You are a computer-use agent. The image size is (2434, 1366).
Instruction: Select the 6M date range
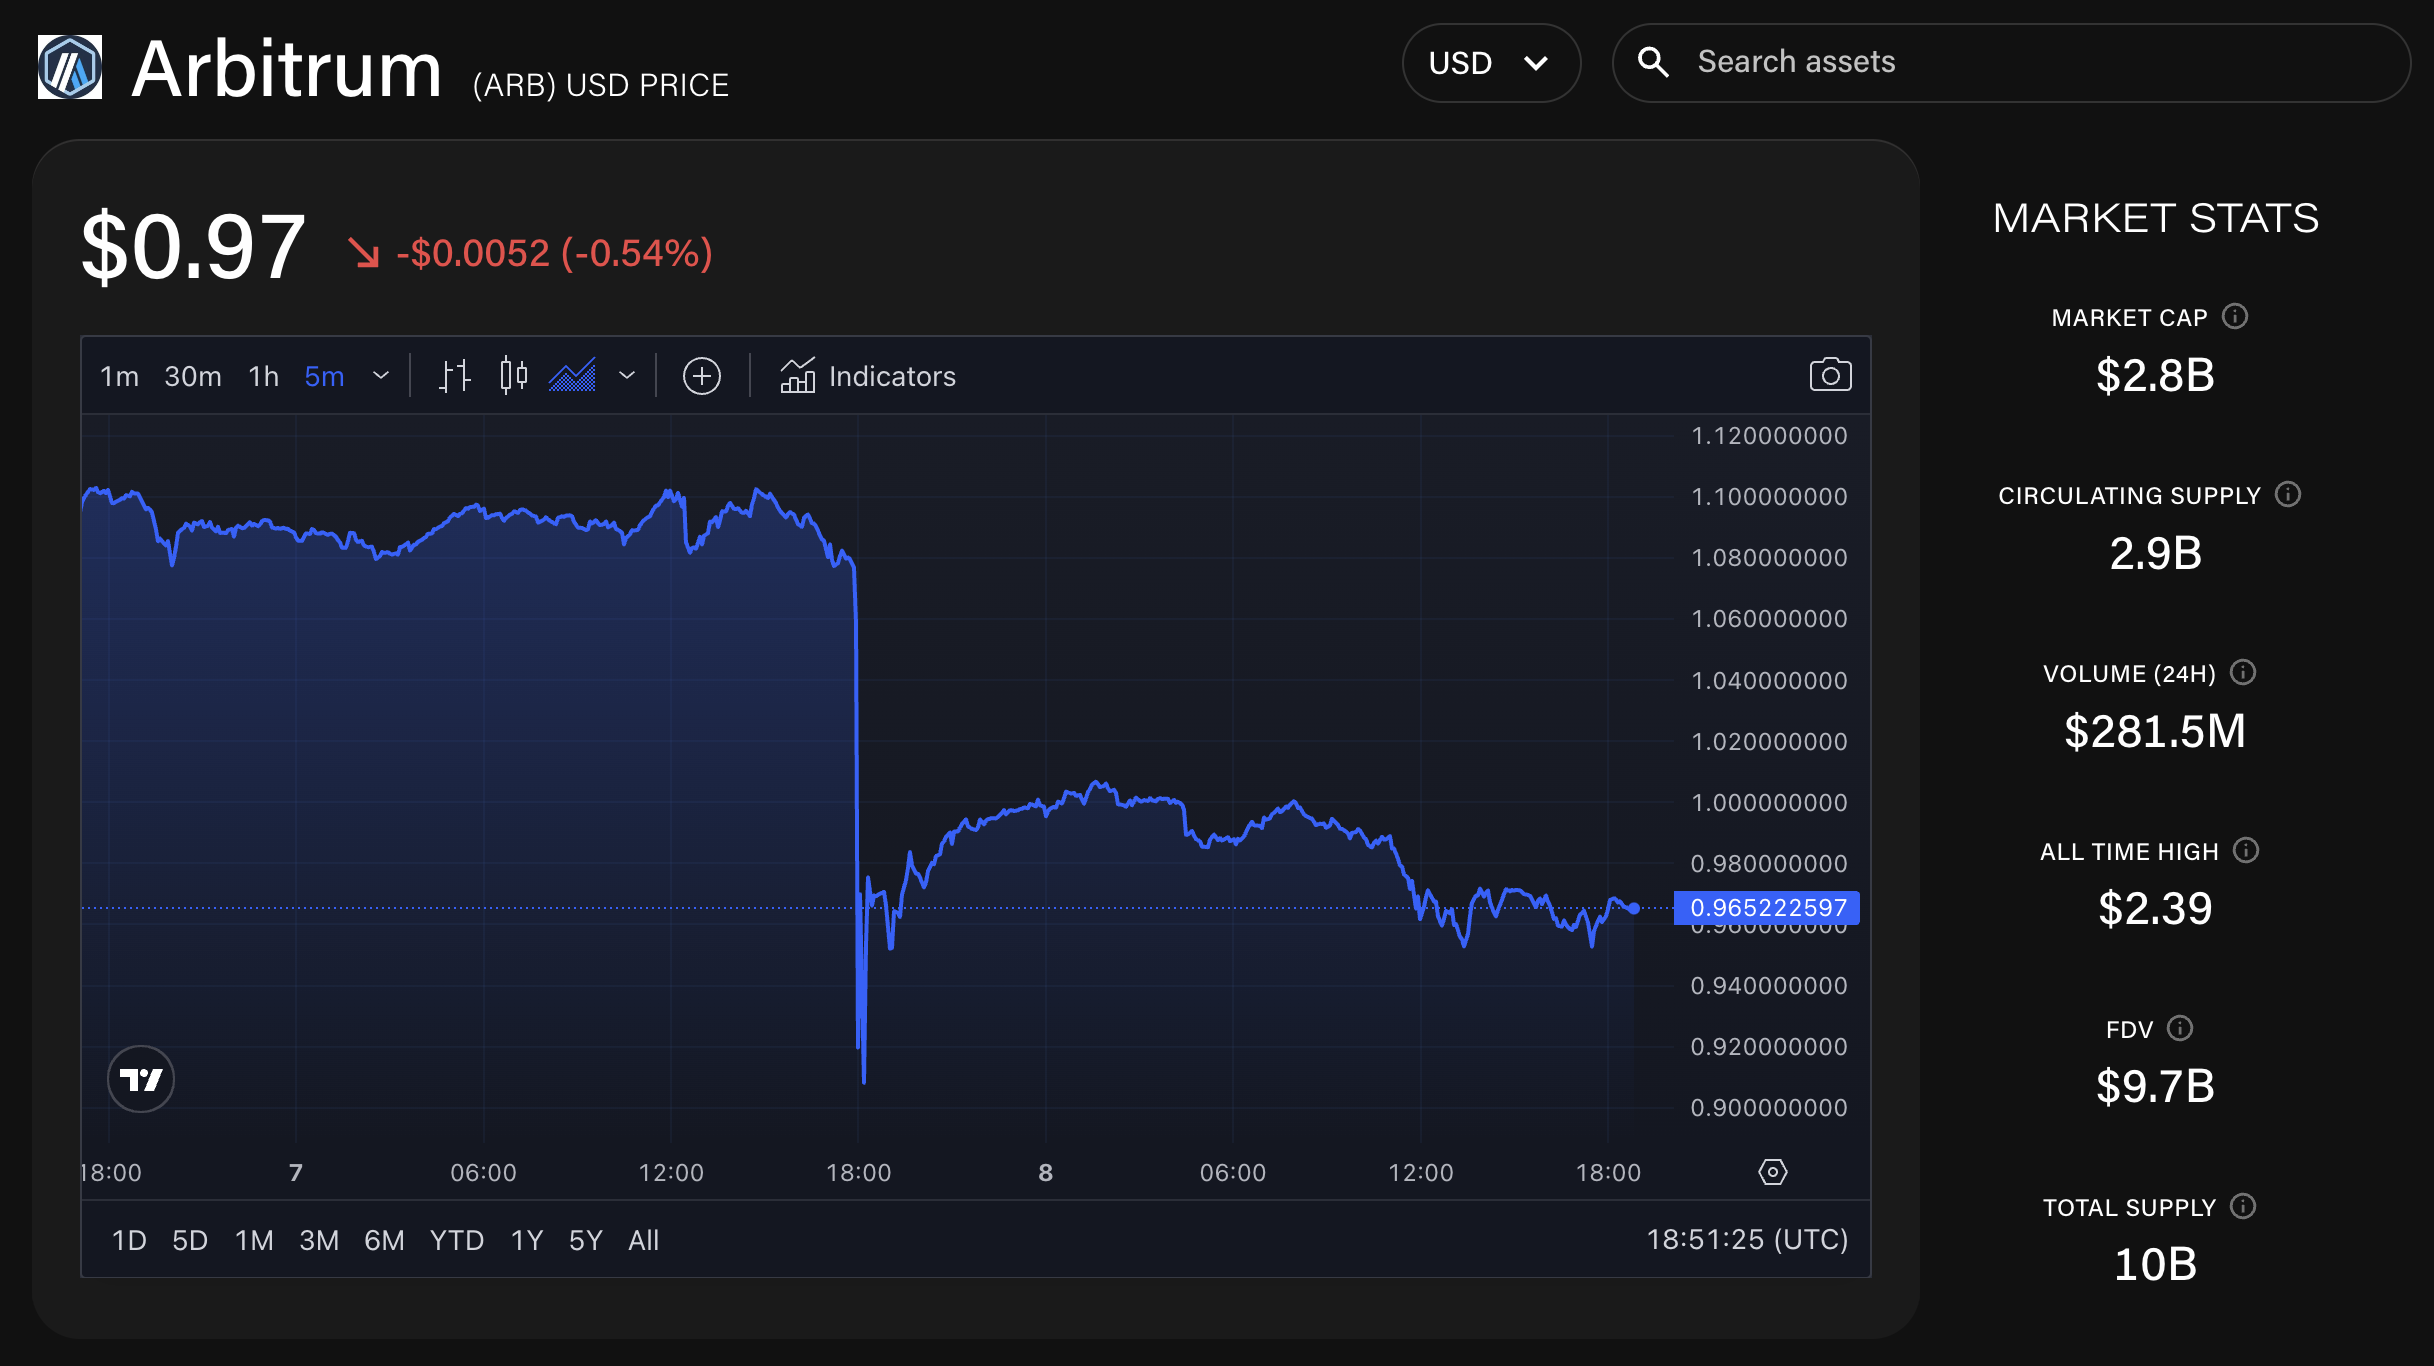384,1240
